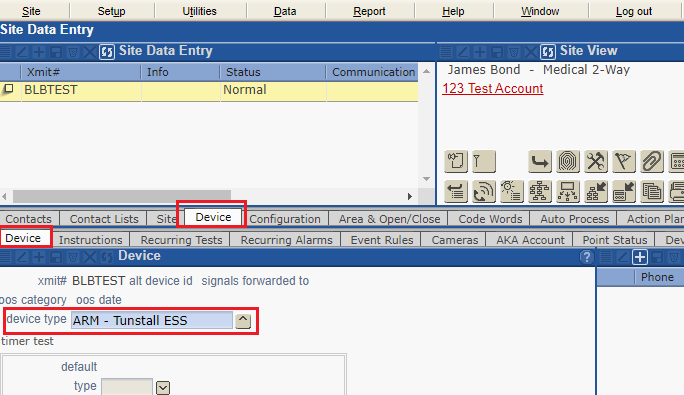Open the Recurring Tests sub-tab
This screenshot has width=684, height=395.
click(x=181, y=240)
